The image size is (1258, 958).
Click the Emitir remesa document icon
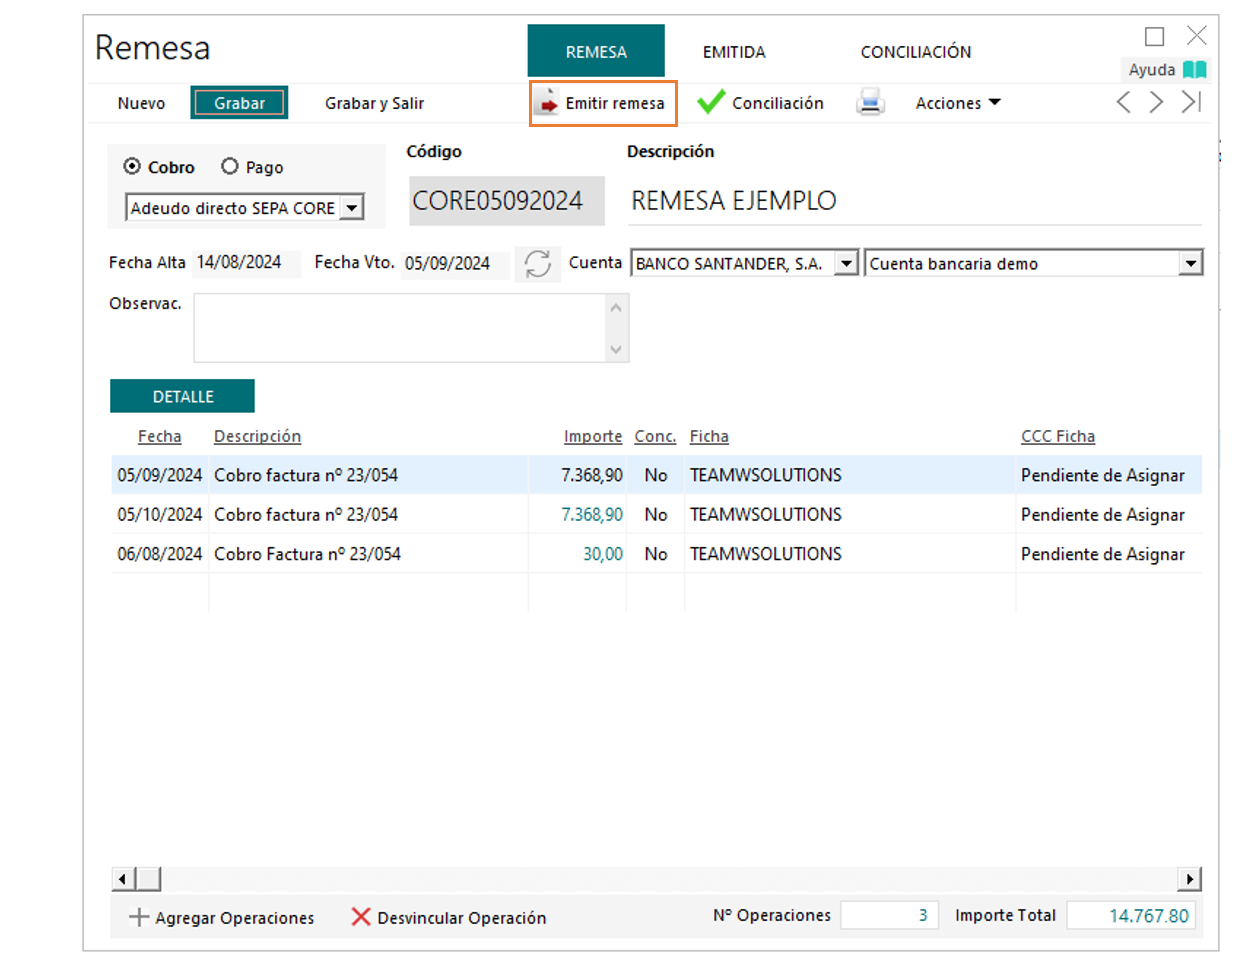546,102
